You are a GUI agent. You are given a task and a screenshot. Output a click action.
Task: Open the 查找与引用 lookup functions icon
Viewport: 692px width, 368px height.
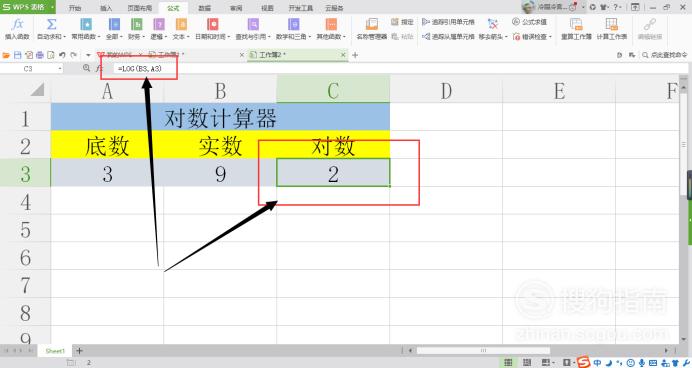coord(253,25)
